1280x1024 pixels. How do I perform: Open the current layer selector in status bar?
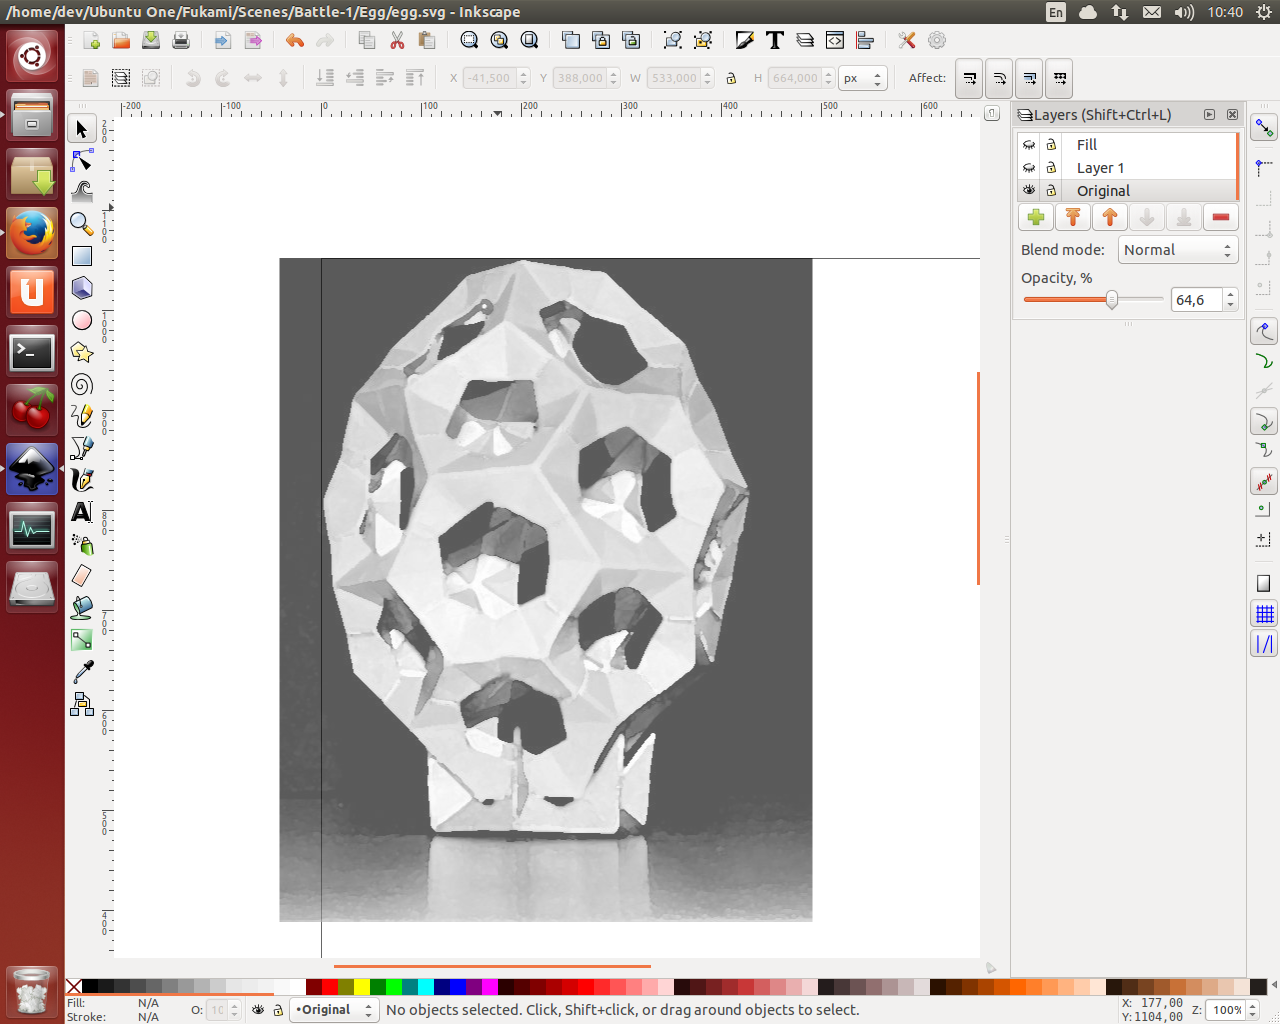pyautogui.click(x=334, y=1010)
